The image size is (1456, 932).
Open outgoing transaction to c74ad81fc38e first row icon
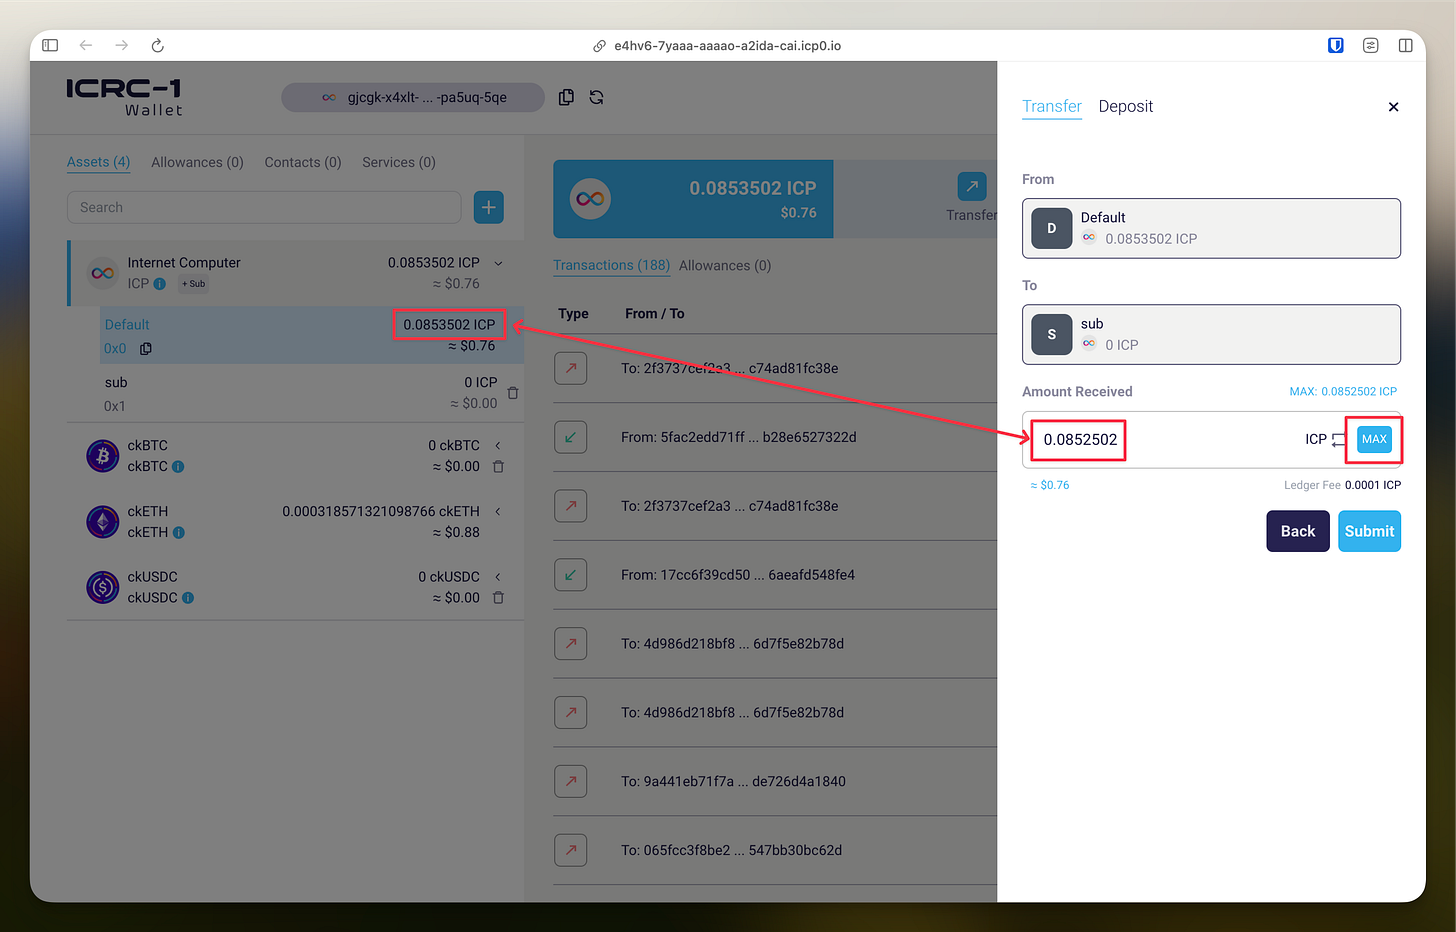(x=570, y=368)
